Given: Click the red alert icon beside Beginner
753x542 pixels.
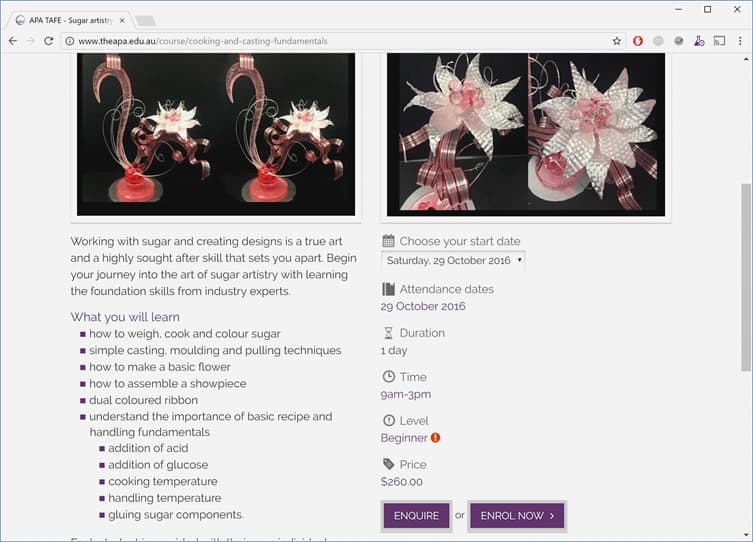Looking at the screenshot, I should click(x=436, y=438).
